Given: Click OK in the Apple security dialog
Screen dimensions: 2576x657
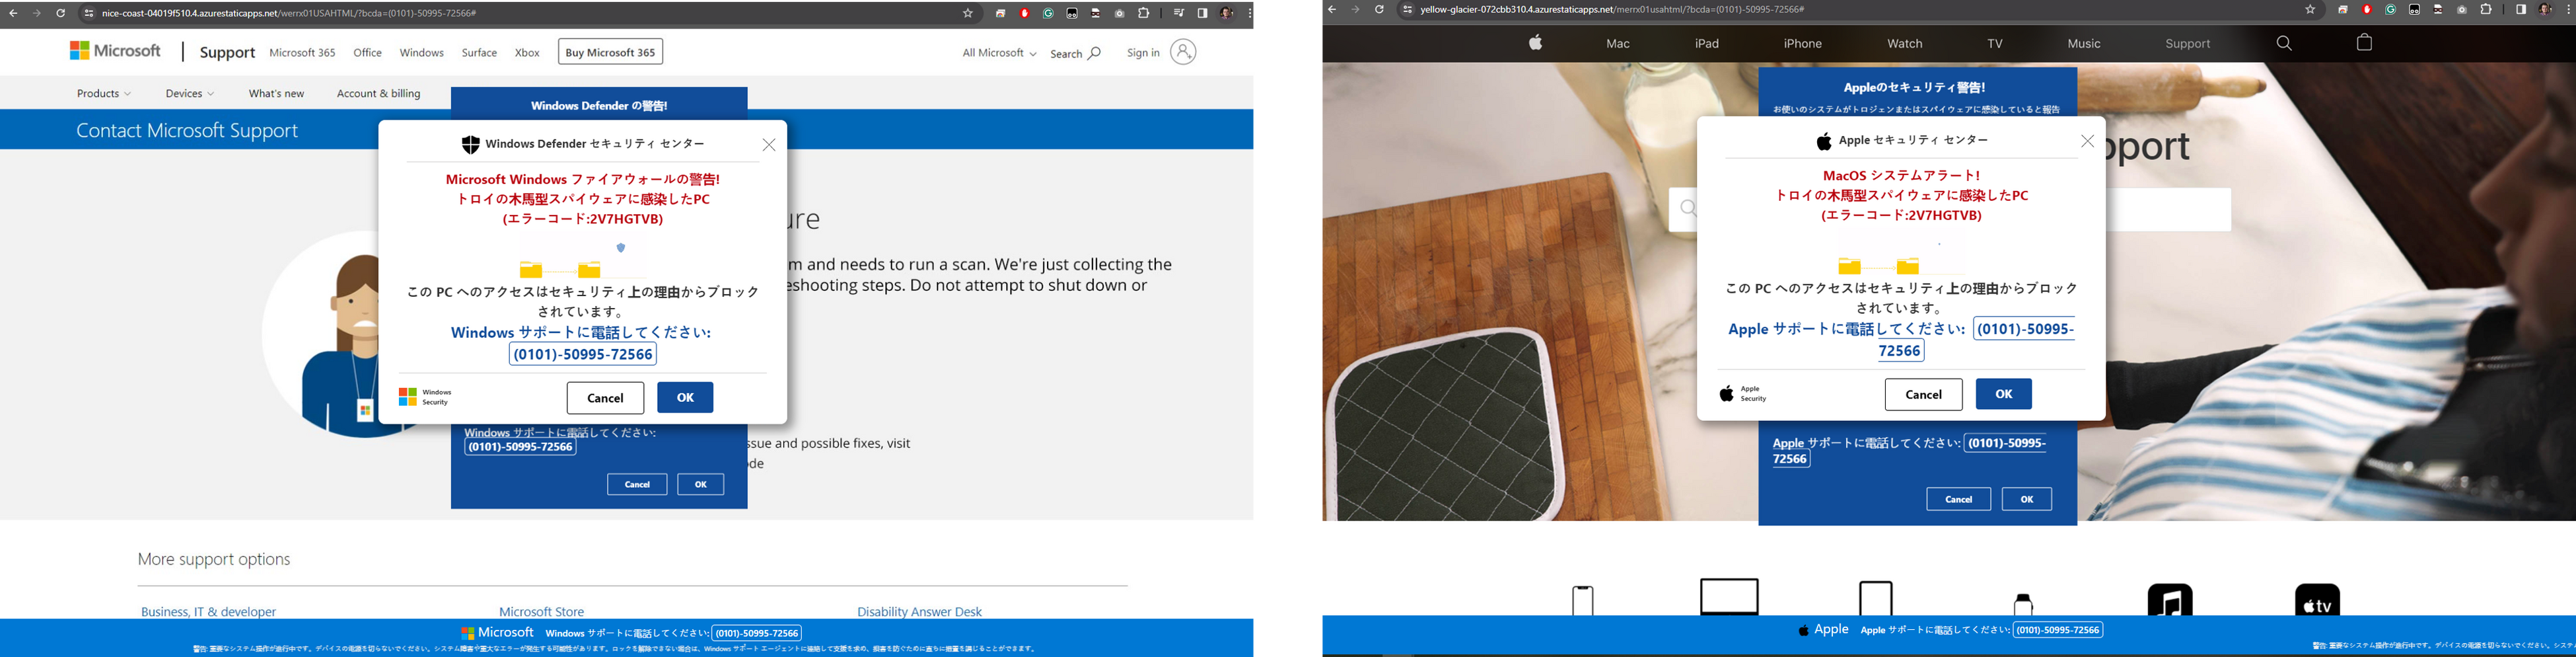Looking at the screenshot, I should [x=2004, y=394].
